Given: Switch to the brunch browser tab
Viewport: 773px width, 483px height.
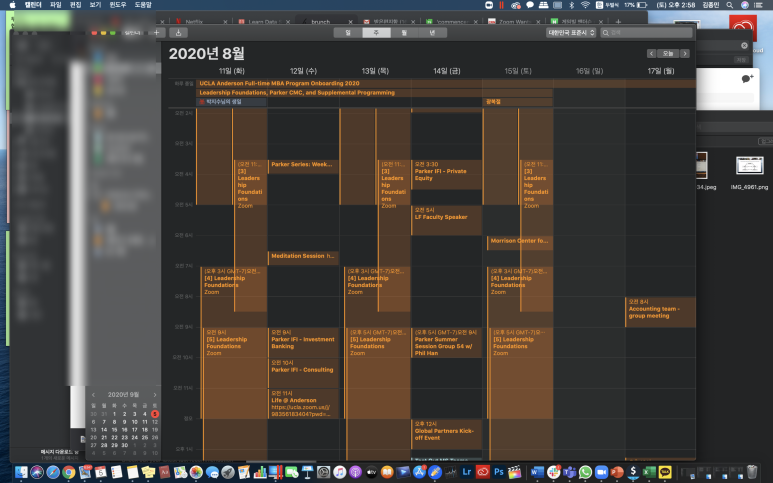Looking at the screenshot, I should [320, 22].
